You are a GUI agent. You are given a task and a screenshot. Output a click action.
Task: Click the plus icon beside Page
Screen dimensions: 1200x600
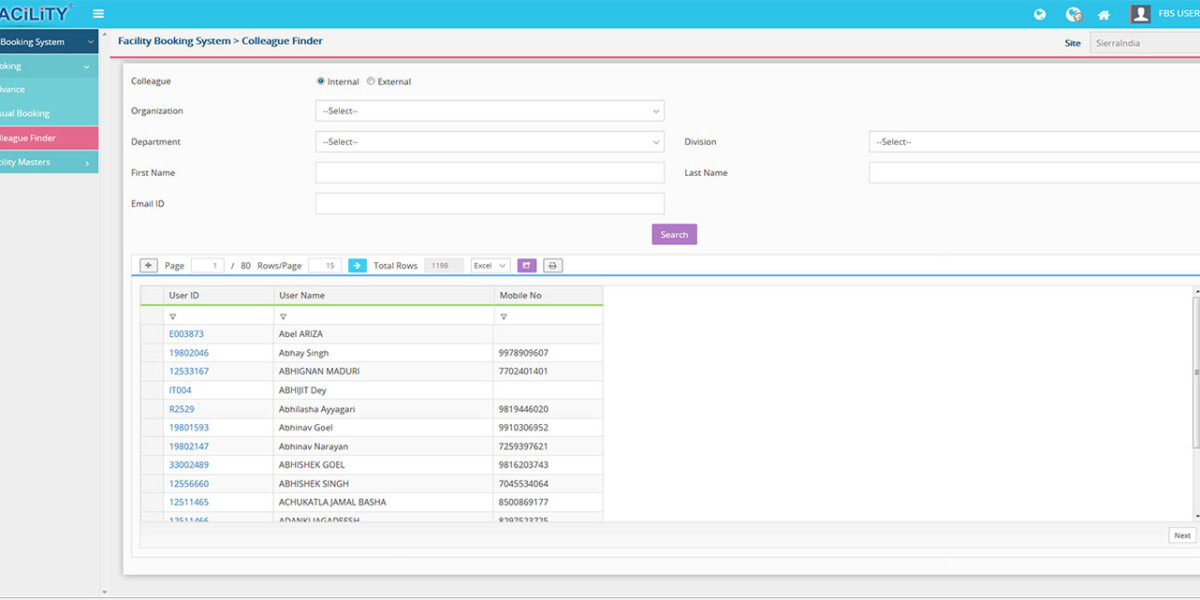tap(148, 266)
